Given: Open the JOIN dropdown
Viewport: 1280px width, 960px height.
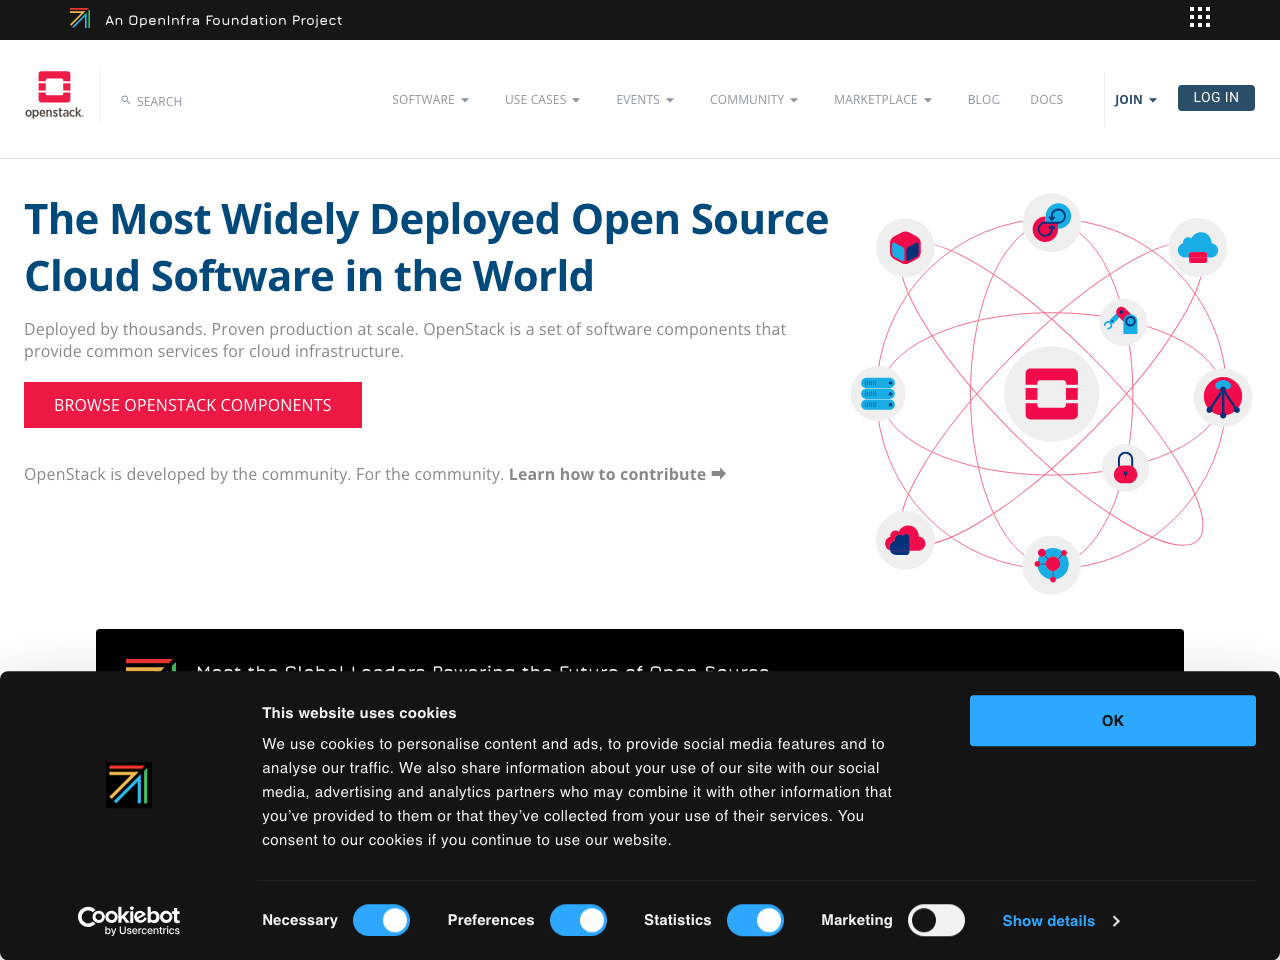Looking at the screenshot, I should 1135,99.
